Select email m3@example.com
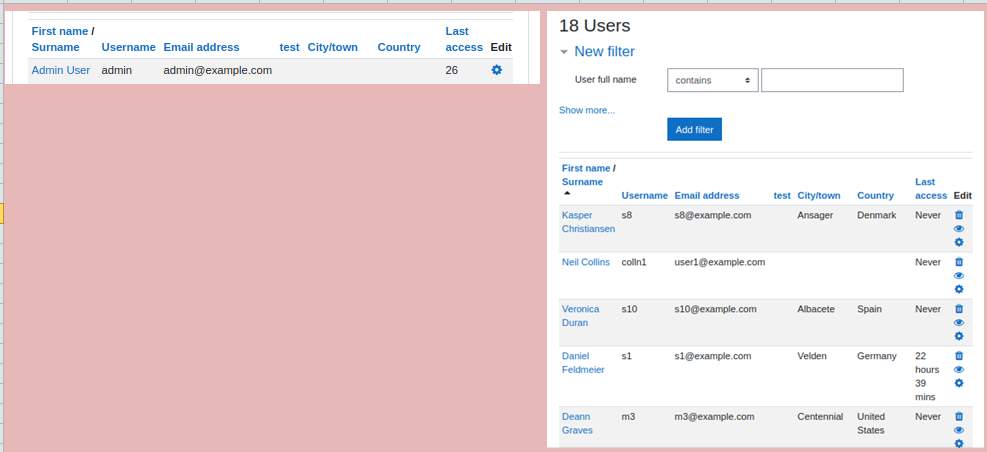Image resolution: width=987 pixels, height=452 pixels. coord(714,416)
